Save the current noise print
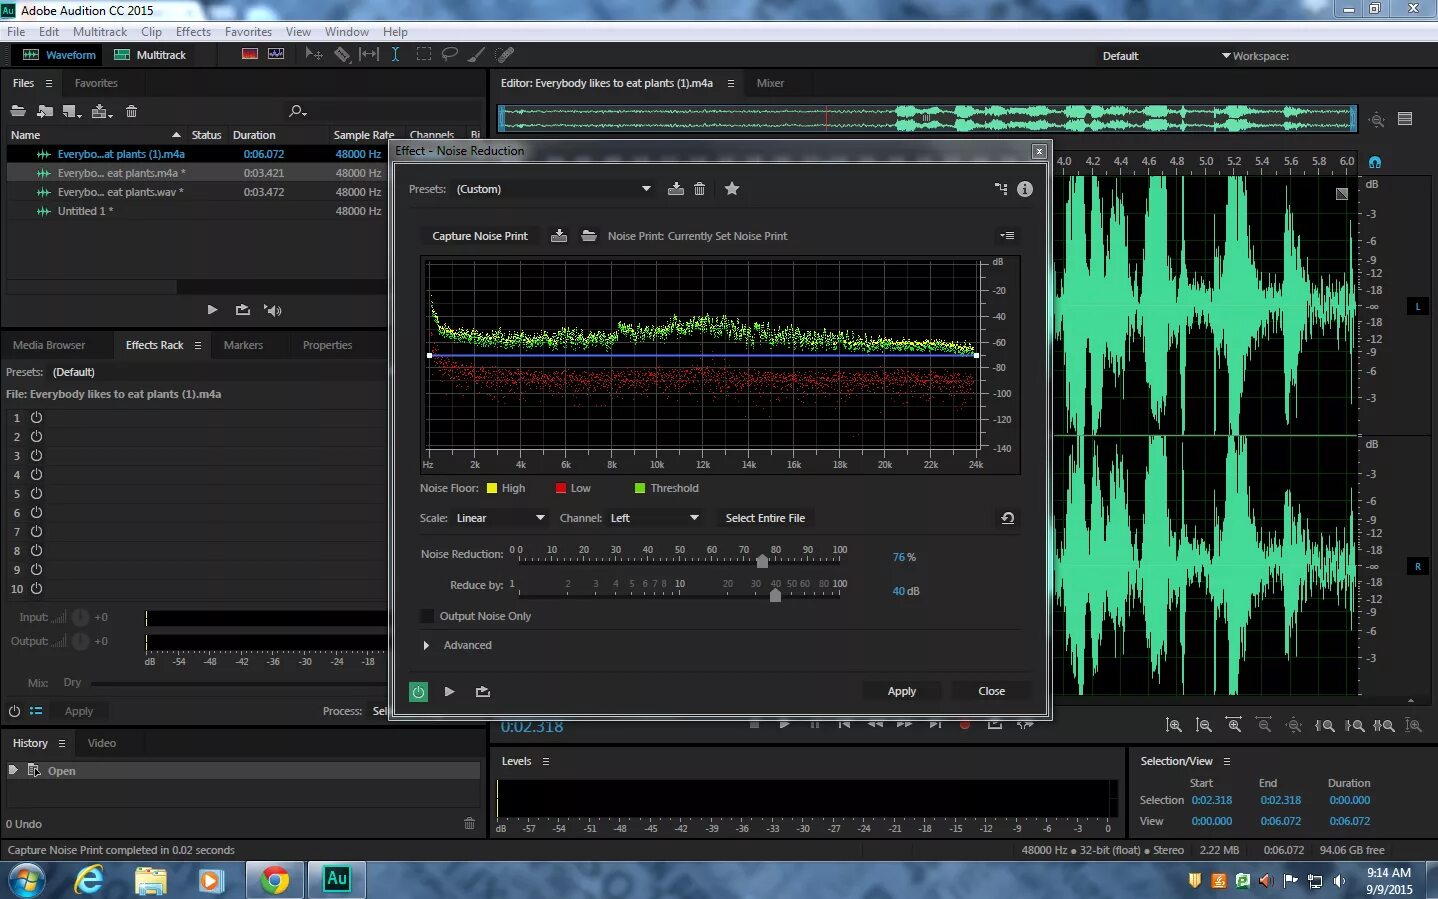Viewport: 1438px width, 899px height. coord(559,236)
